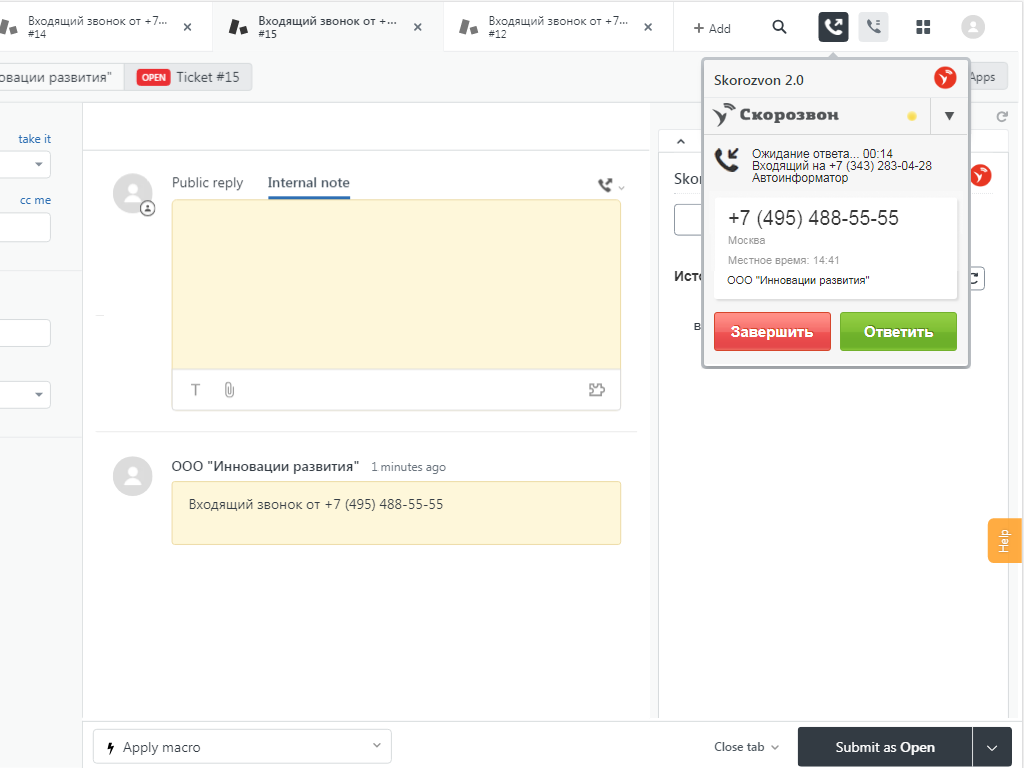Click the take it link
Screen dimensions: 1024x768
click(x=34, y=139)
